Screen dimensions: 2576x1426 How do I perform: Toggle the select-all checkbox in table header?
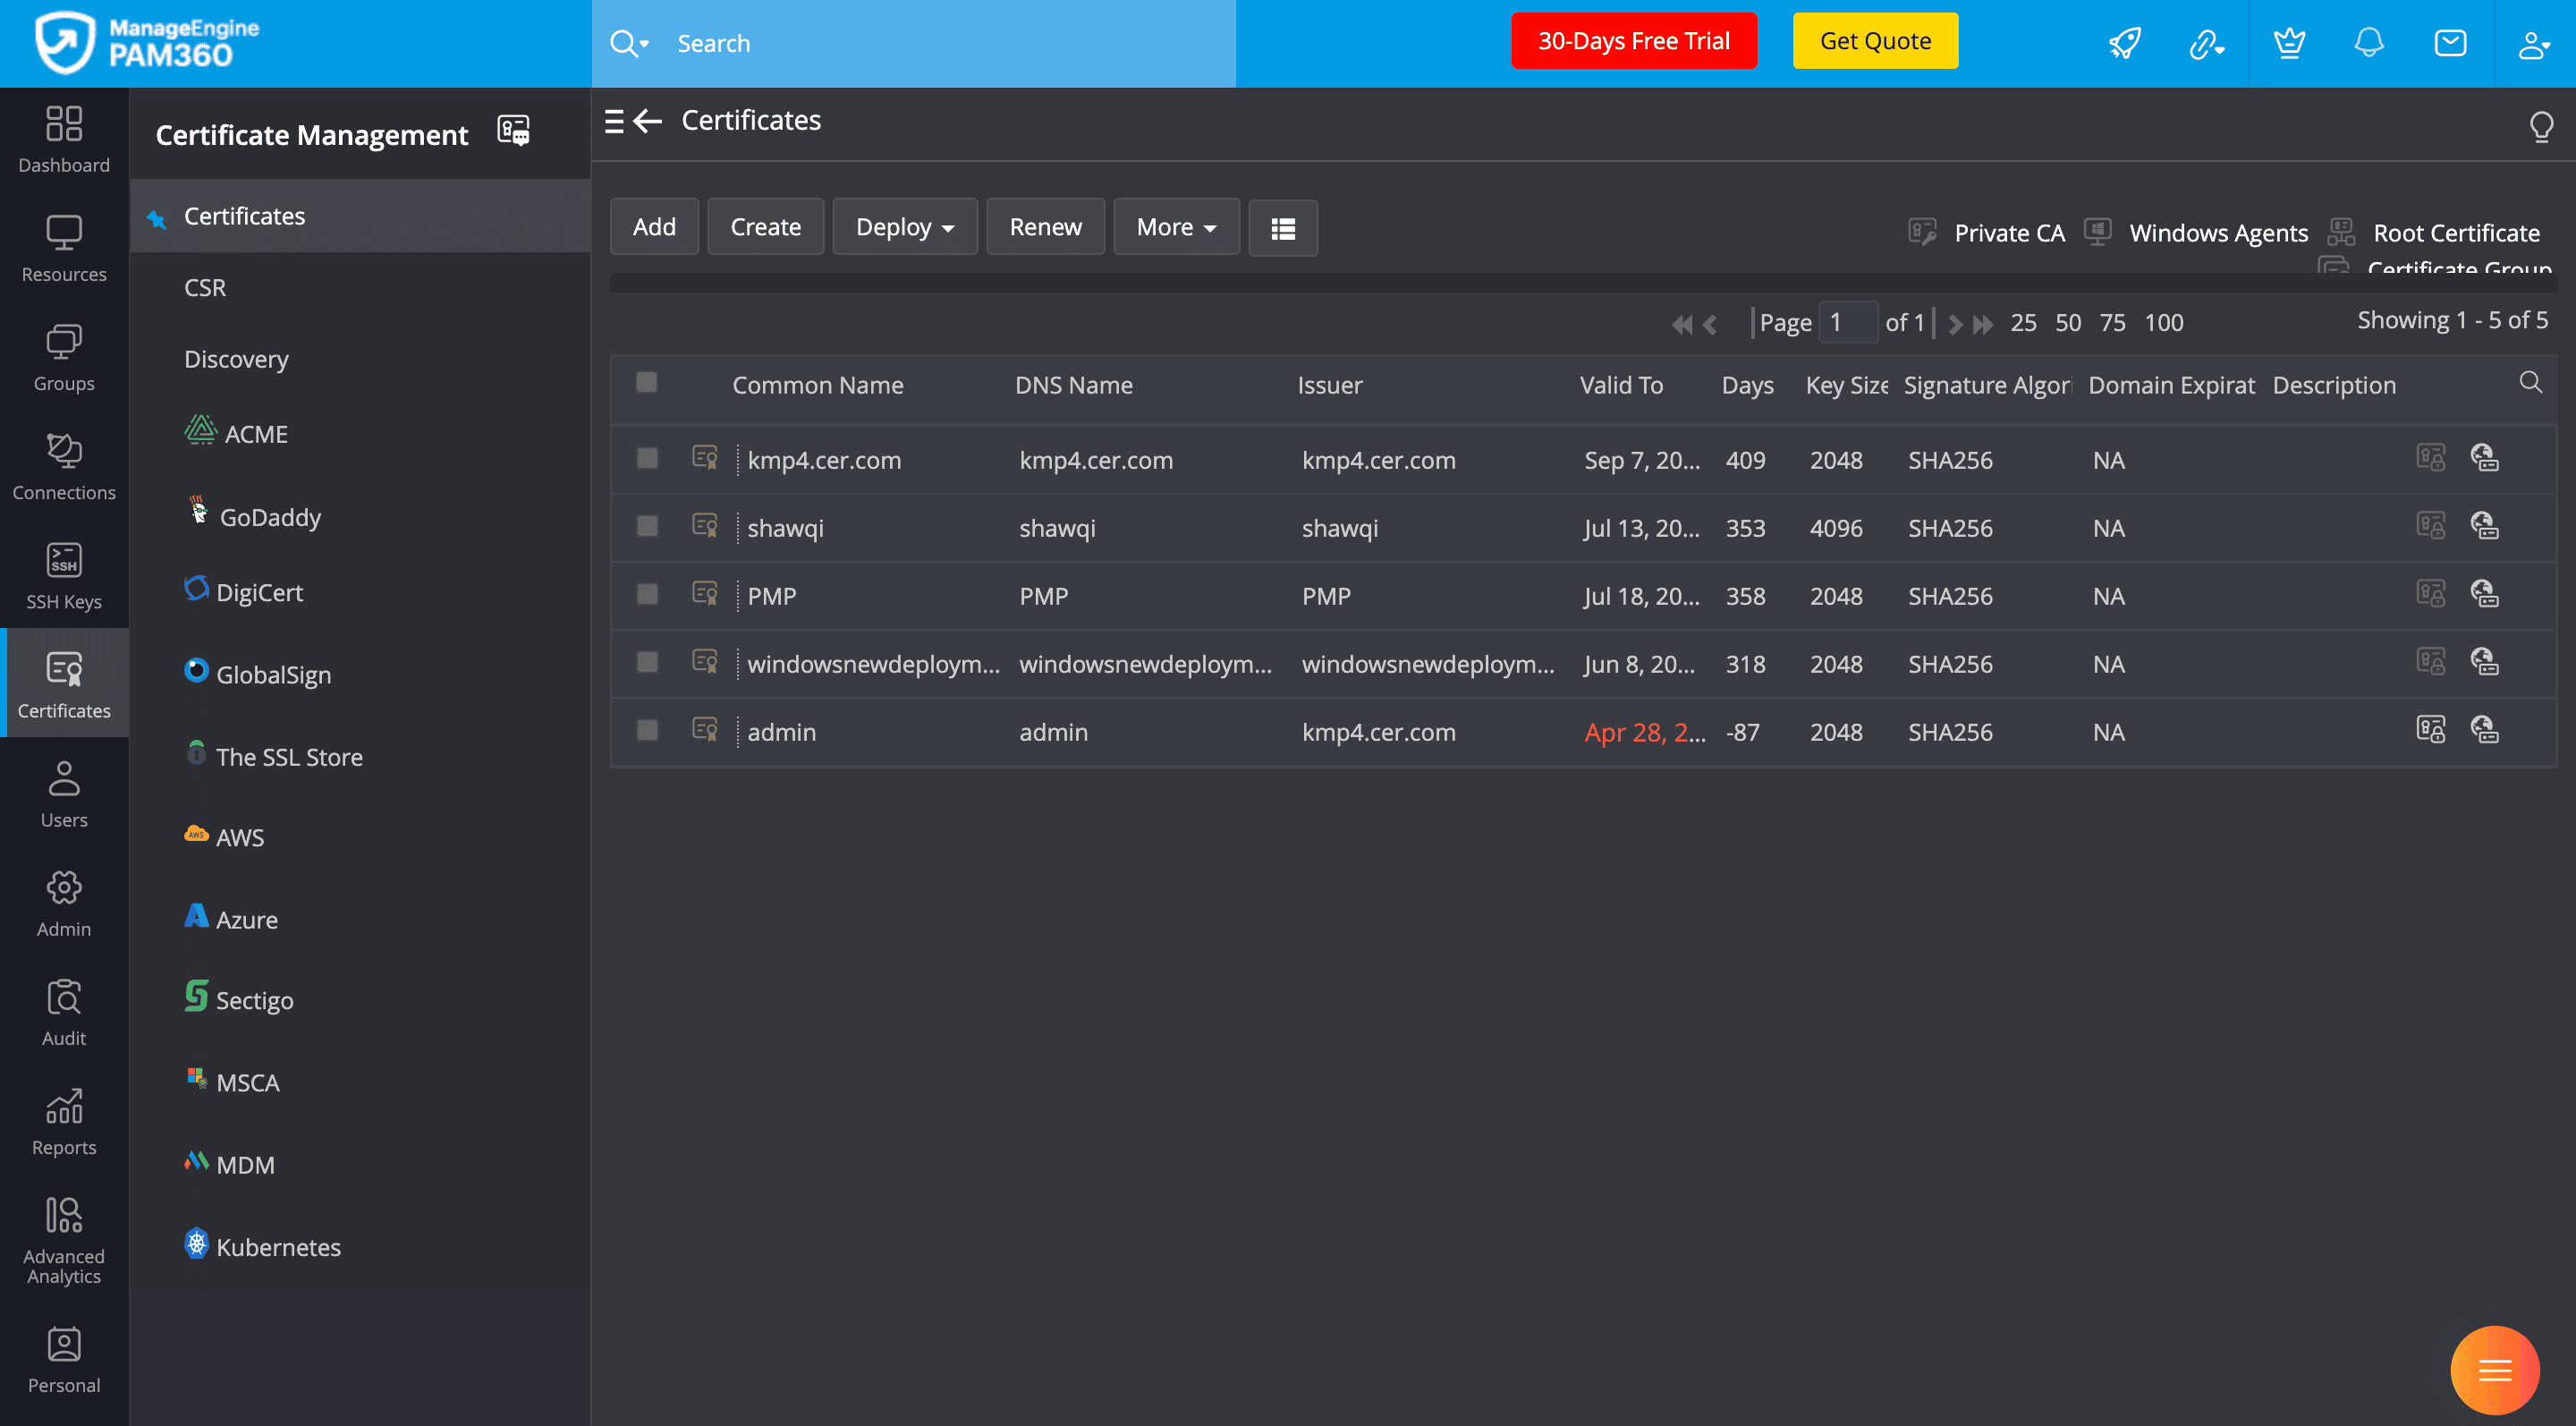(x=647, y=382)
